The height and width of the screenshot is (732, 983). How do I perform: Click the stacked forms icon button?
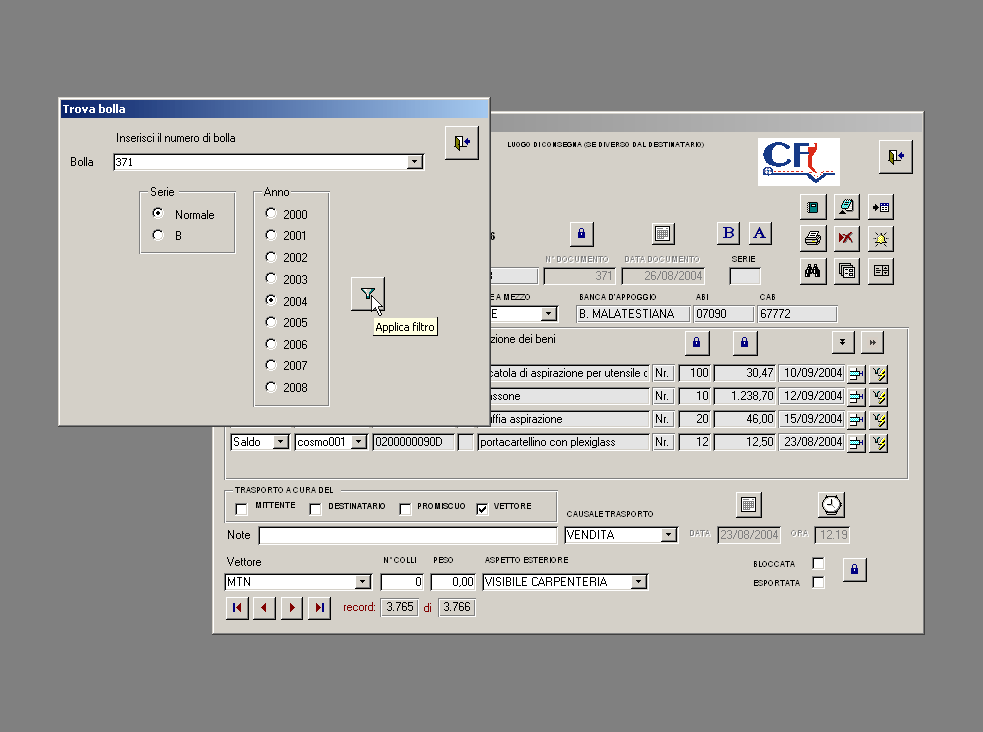(x=846, y=271)
